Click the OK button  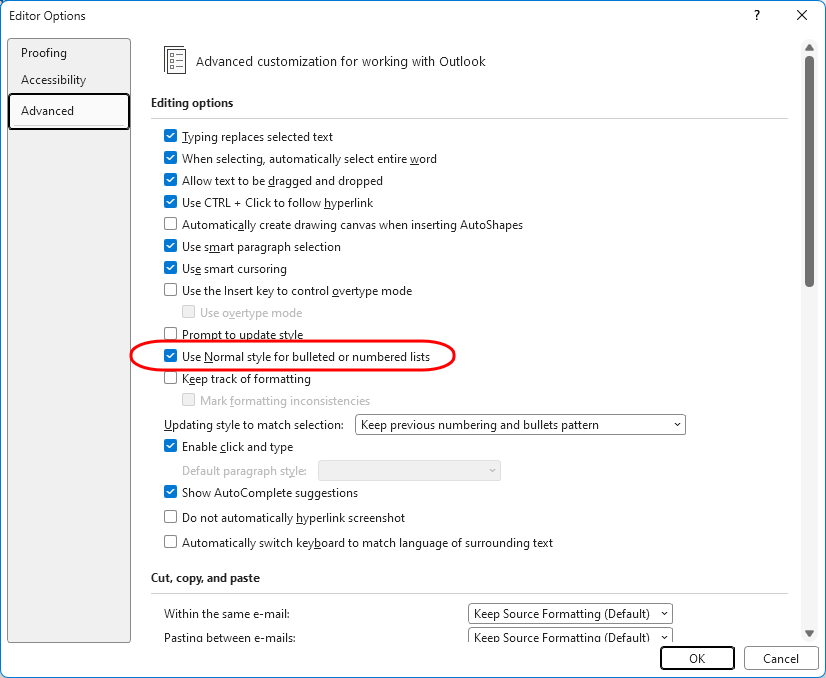(697, 659)
